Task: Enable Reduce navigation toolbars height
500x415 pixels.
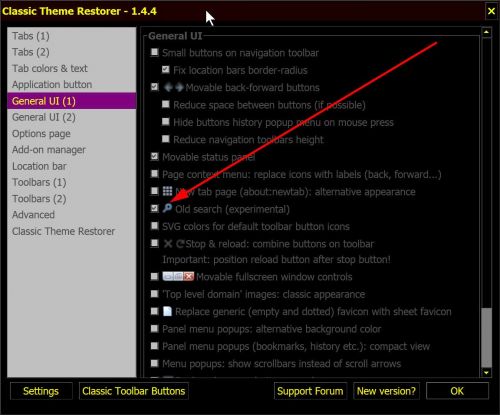Action: [x=165, y=139]
